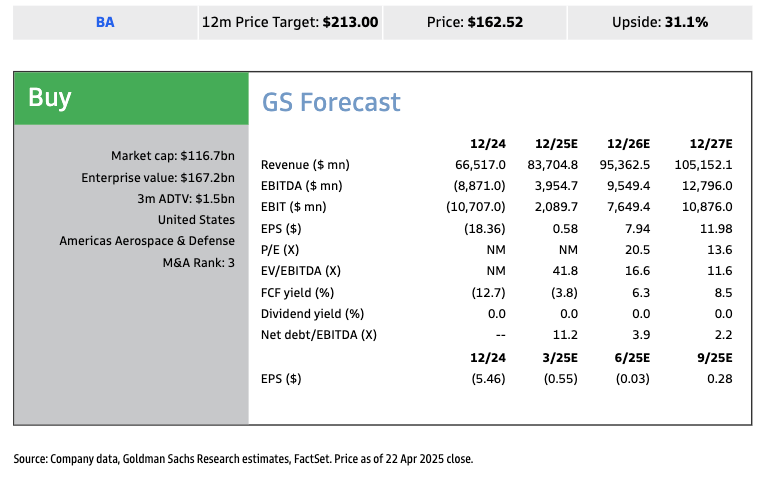Viewport: 776px width, 489px height.
Task: Click the 12/25E column header
Action: pyautogui.click(x=559, y=143)
